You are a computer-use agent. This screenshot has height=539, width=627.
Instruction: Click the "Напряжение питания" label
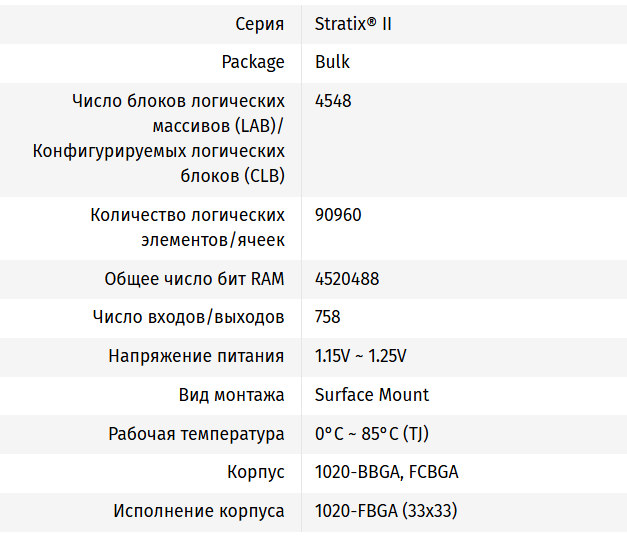pyautogui.click(x=196, y=356)
